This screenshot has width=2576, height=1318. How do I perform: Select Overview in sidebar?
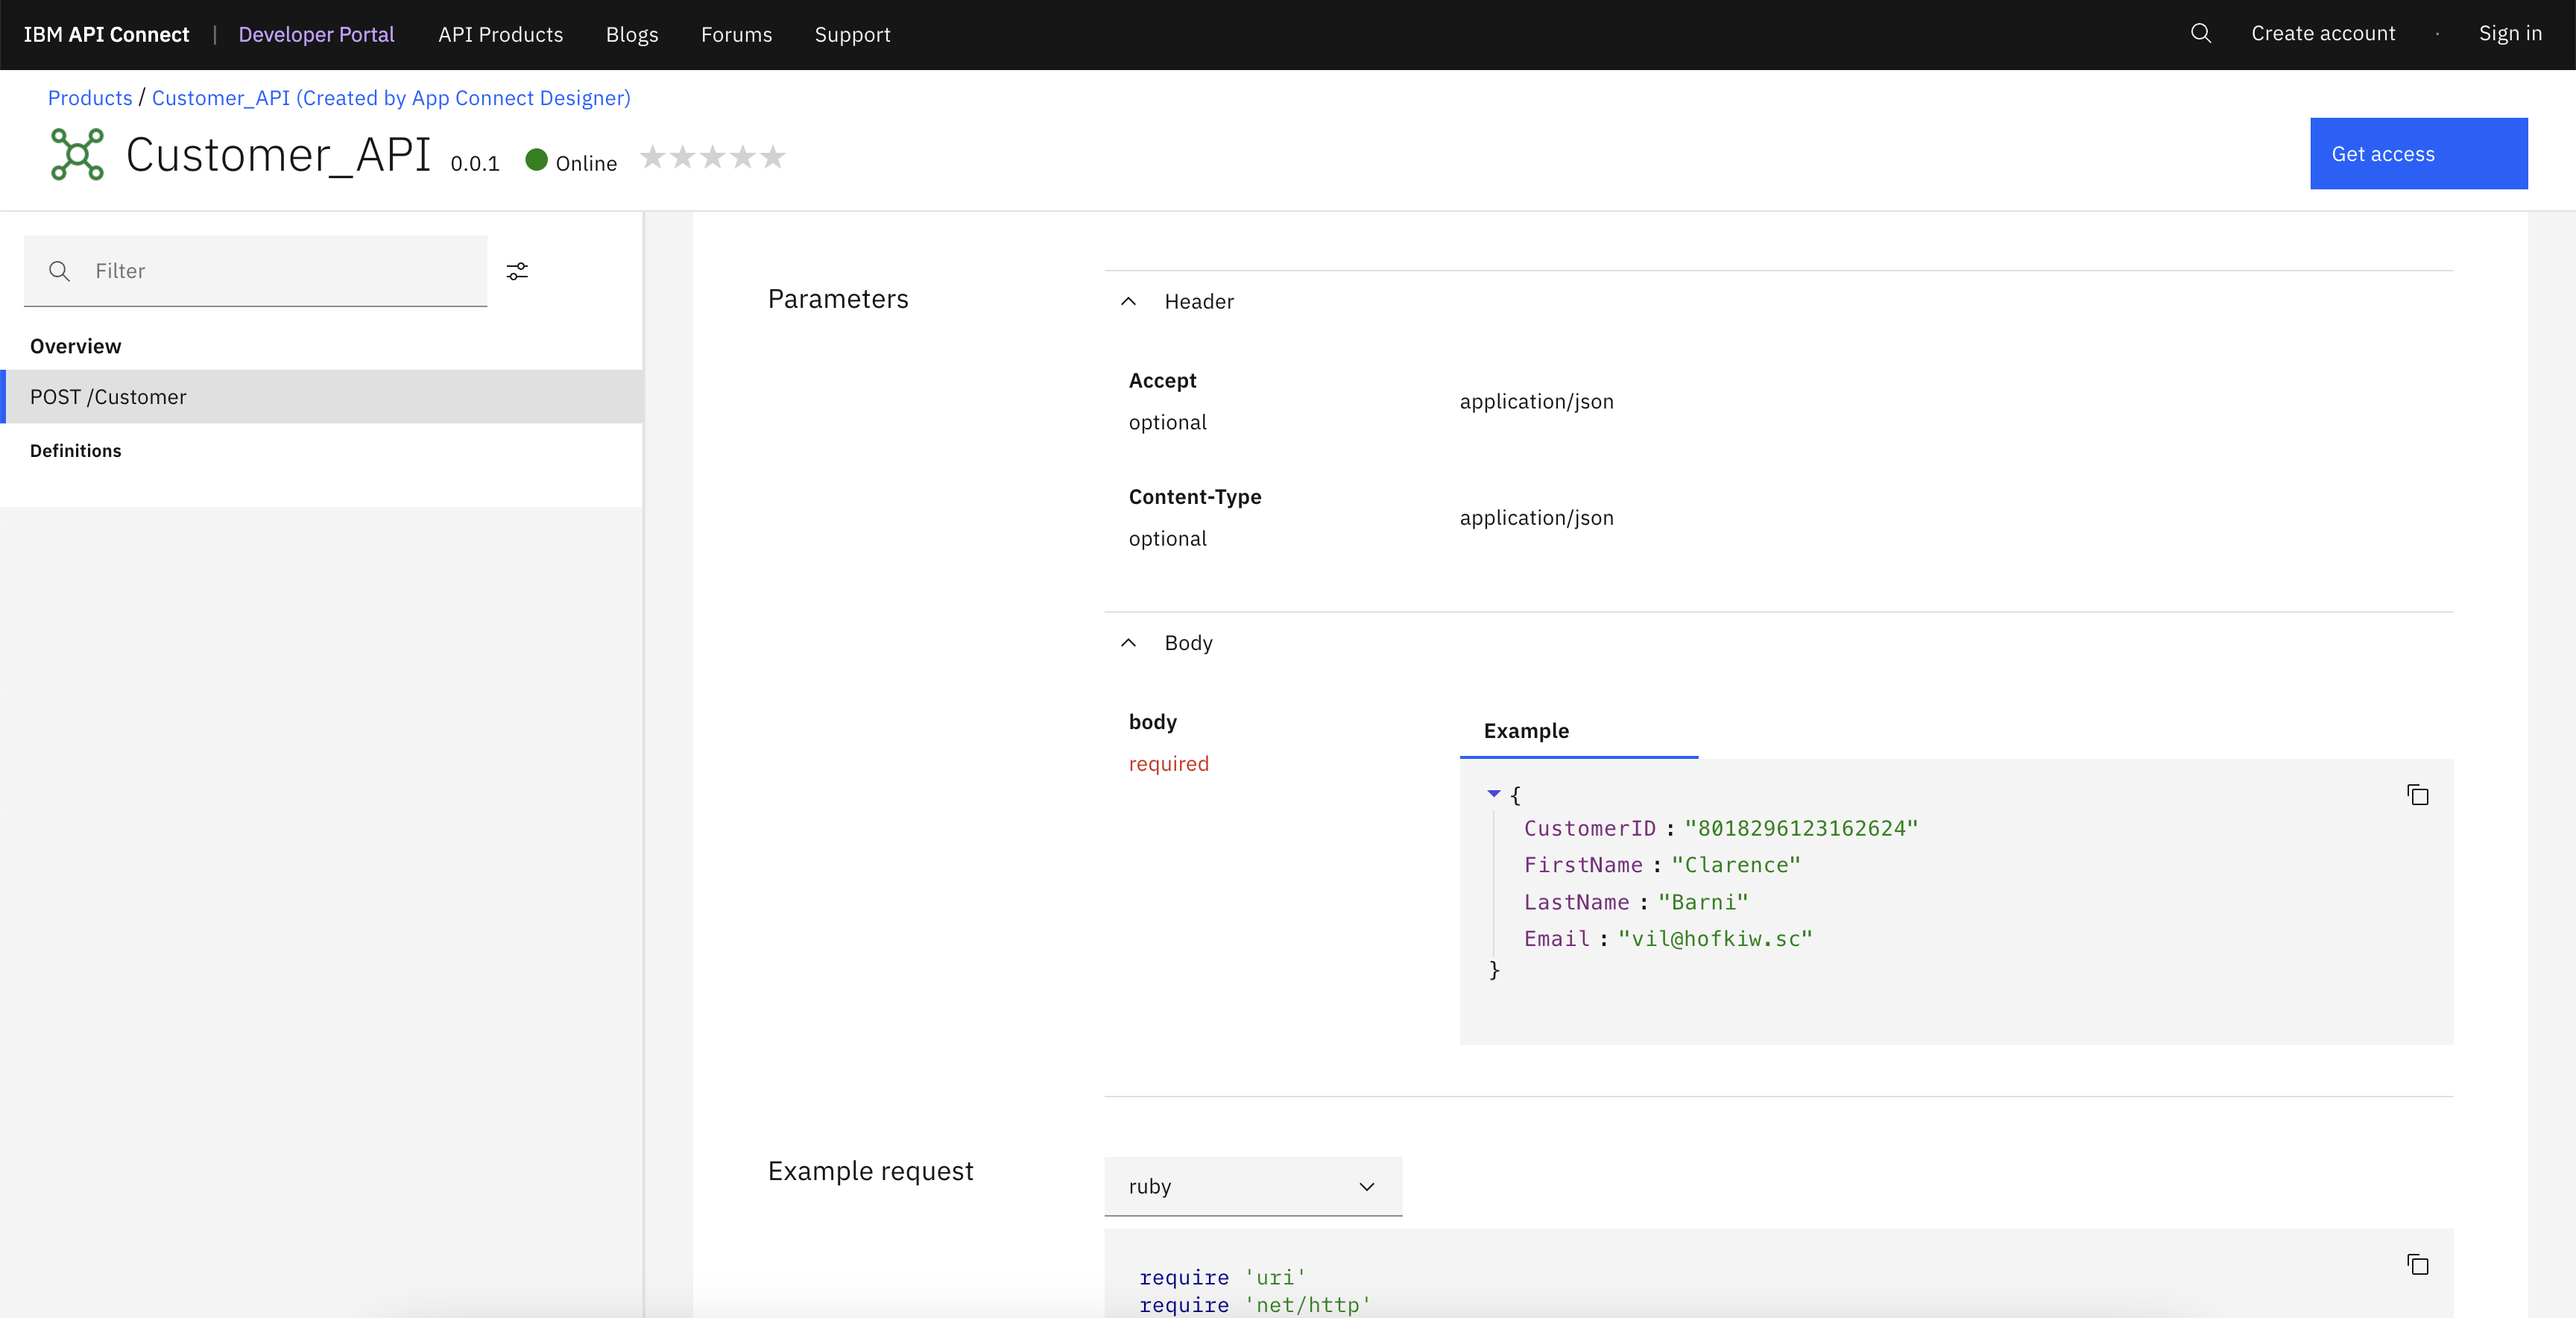click(x=76, y=346)
